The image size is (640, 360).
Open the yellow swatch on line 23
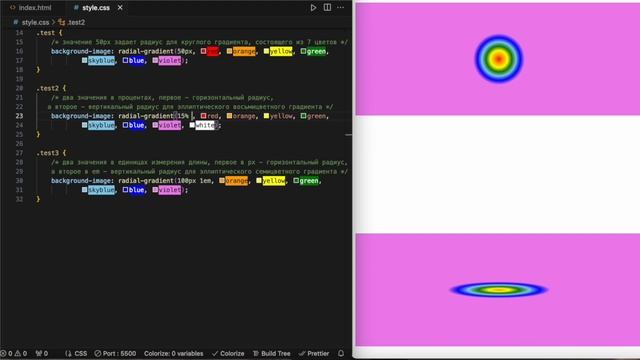[266, 116]
